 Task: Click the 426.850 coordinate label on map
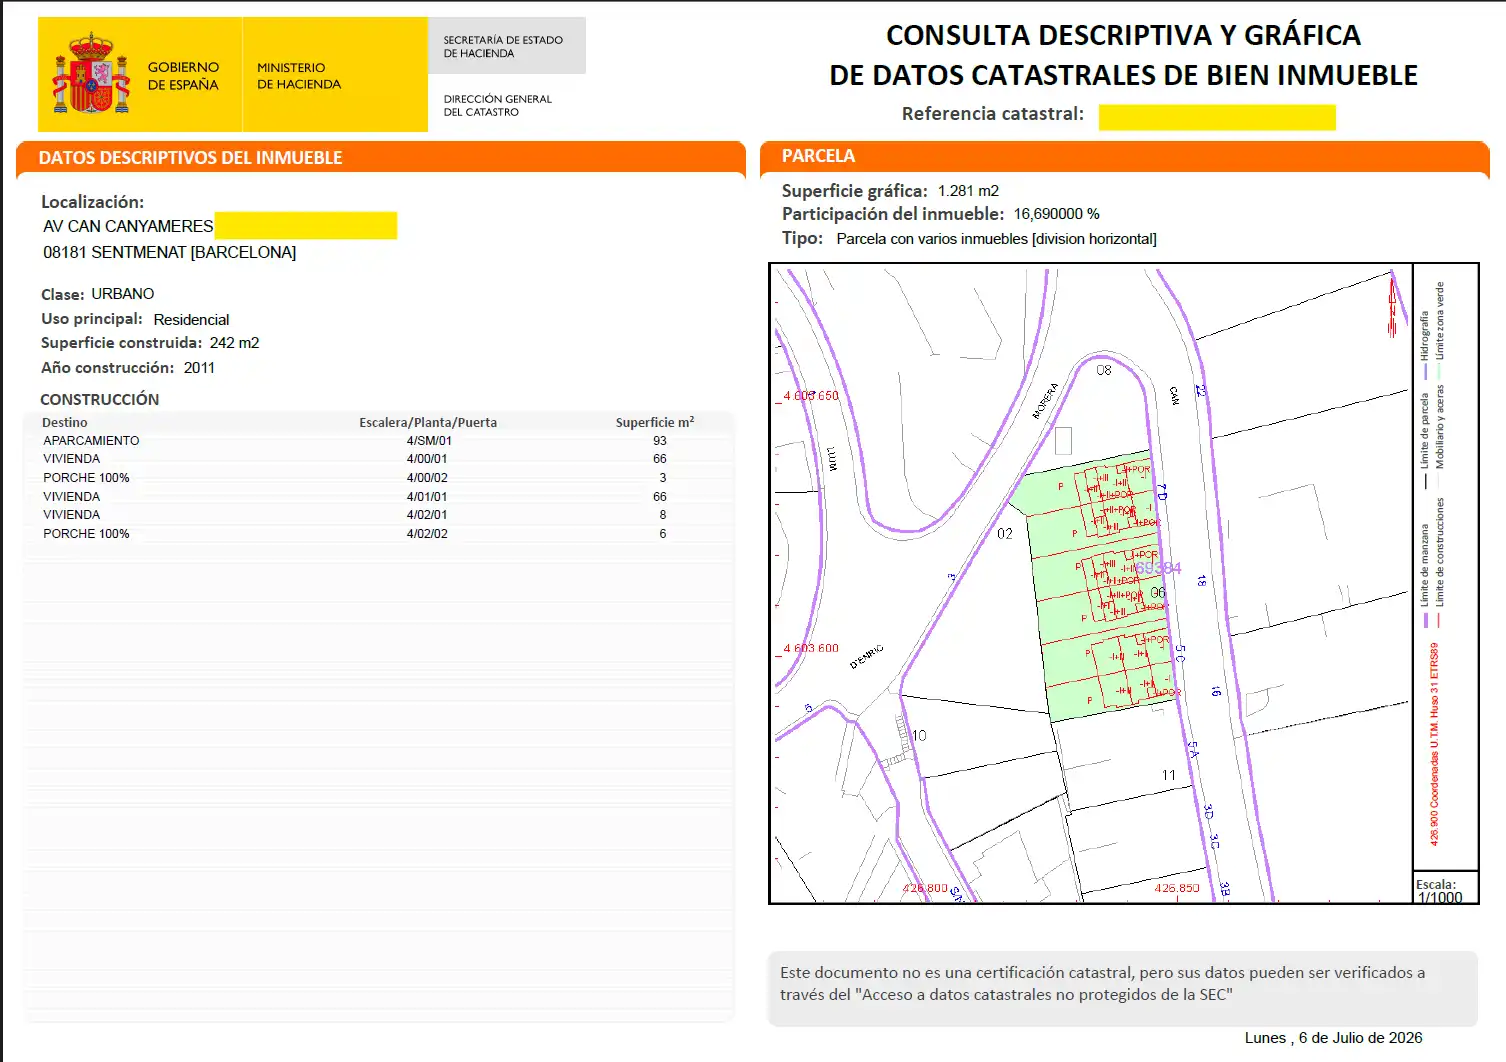coord(1176,888)
